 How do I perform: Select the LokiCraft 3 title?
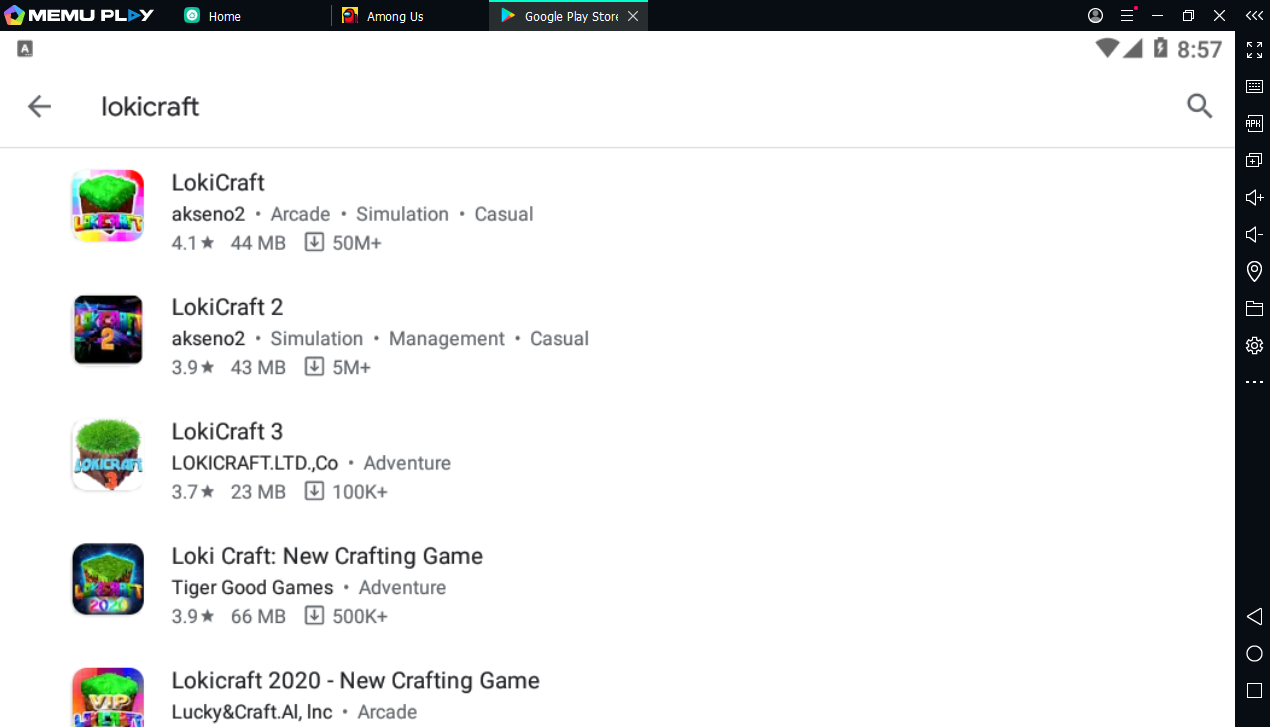point(228,432)
